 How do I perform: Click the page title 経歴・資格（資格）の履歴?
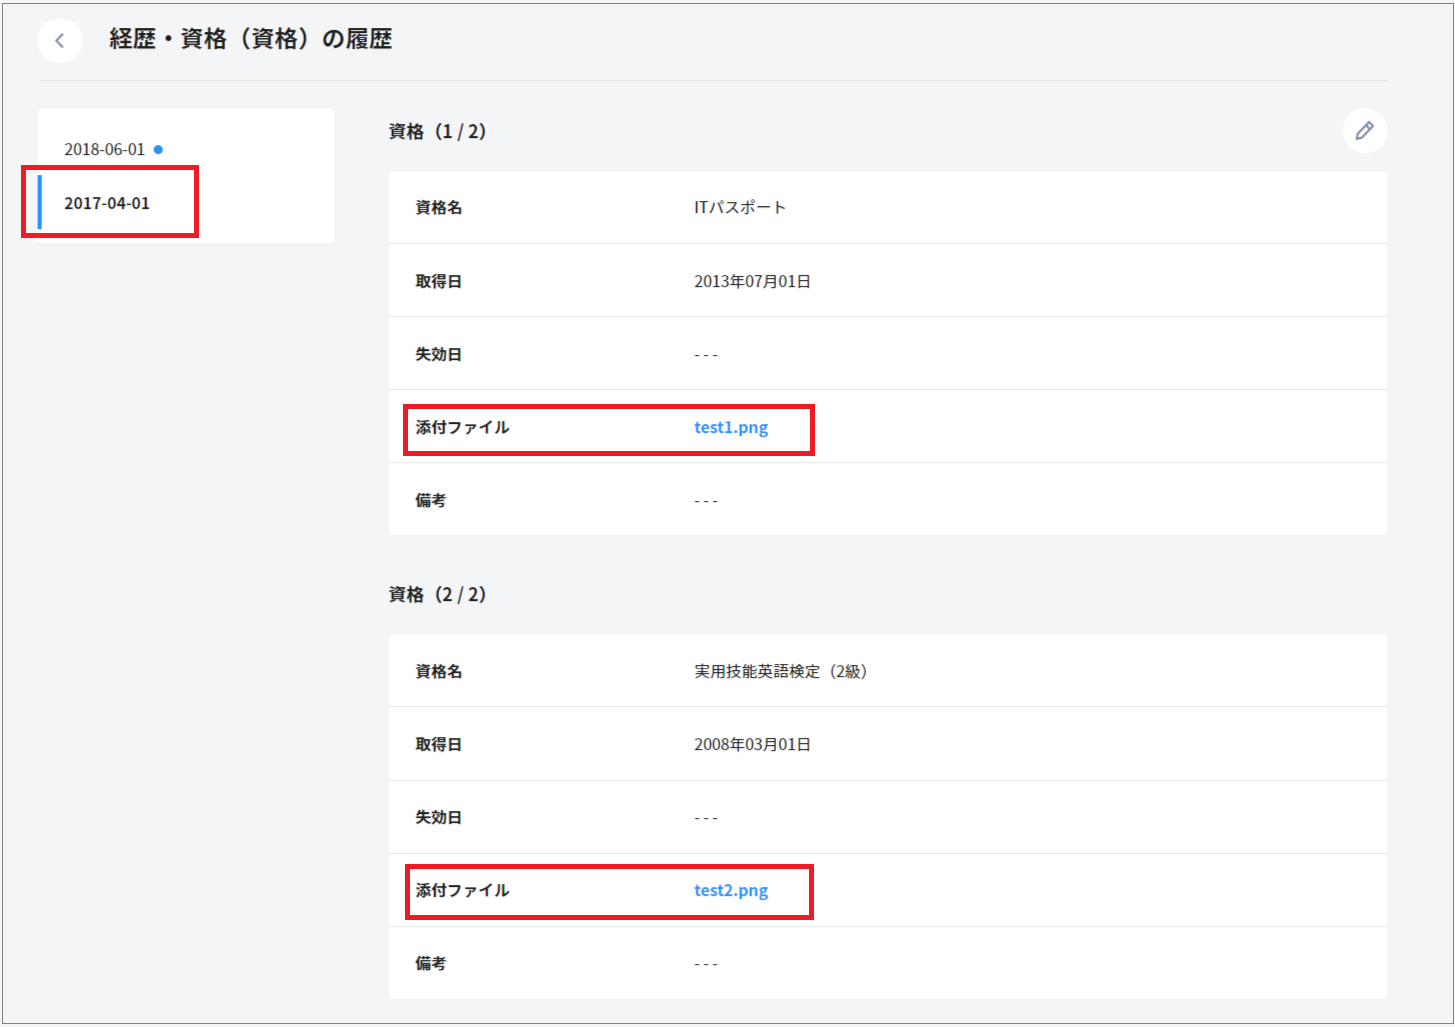click(x=250, y=39)
